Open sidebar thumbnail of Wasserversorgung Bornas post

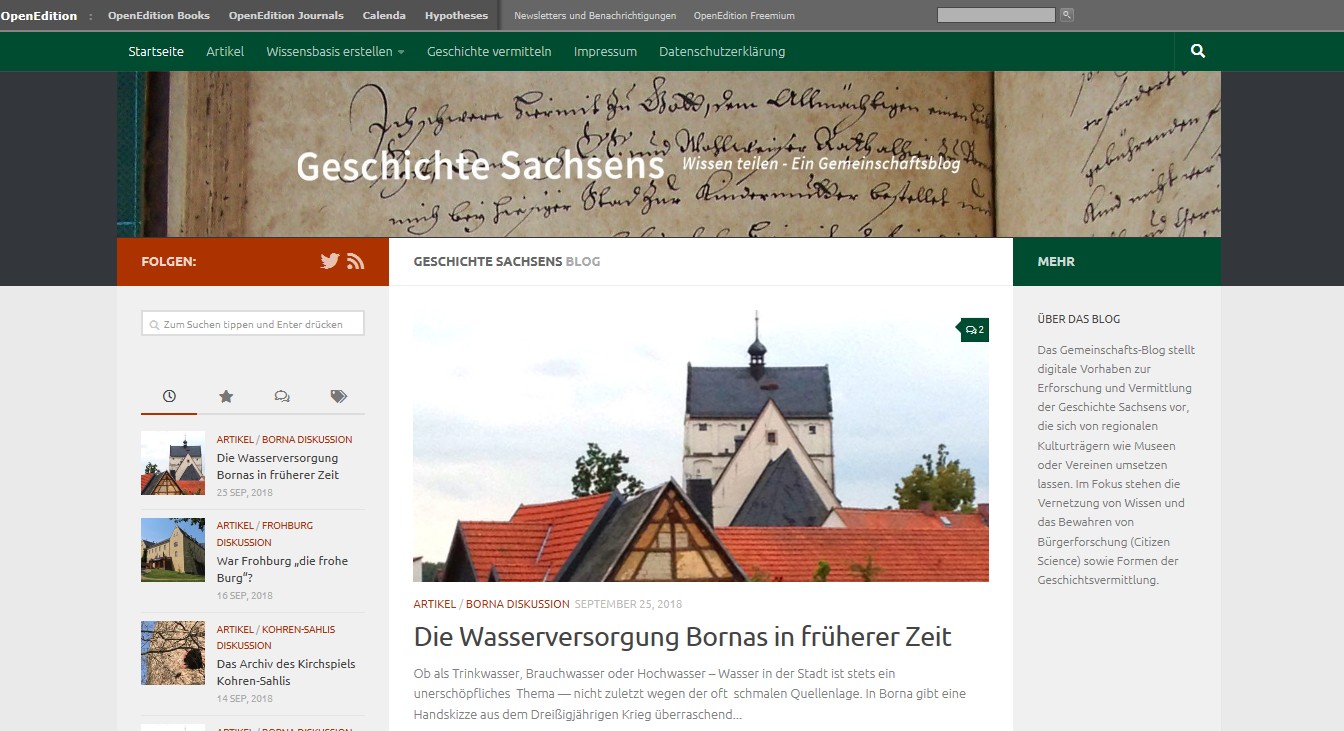pyautogui.click(x=173, y=463)
